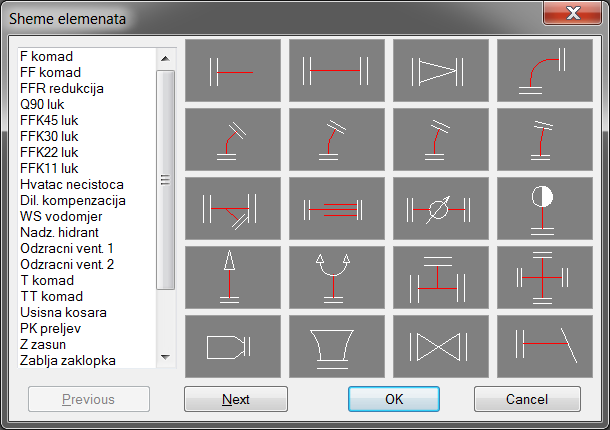Choose the Usisna kosara suction basket symbol
The height and width of the screenshot is (430, 610).
click(233, 346)
